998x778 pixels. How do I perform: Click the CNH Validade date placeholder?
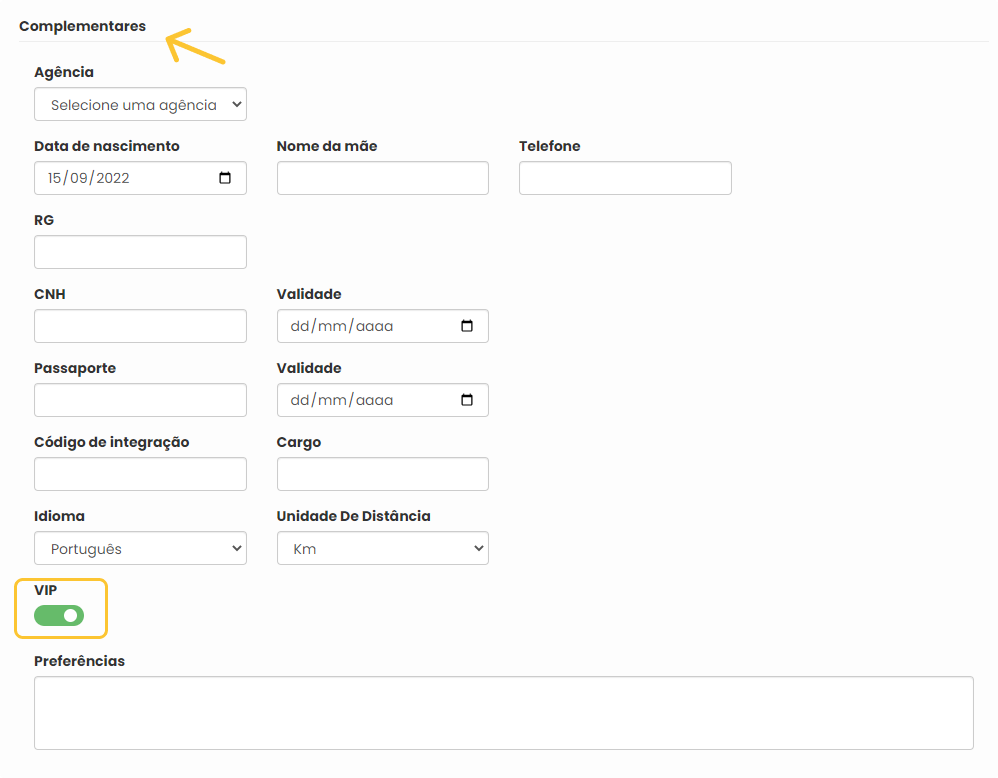click(x=342, y=326)
